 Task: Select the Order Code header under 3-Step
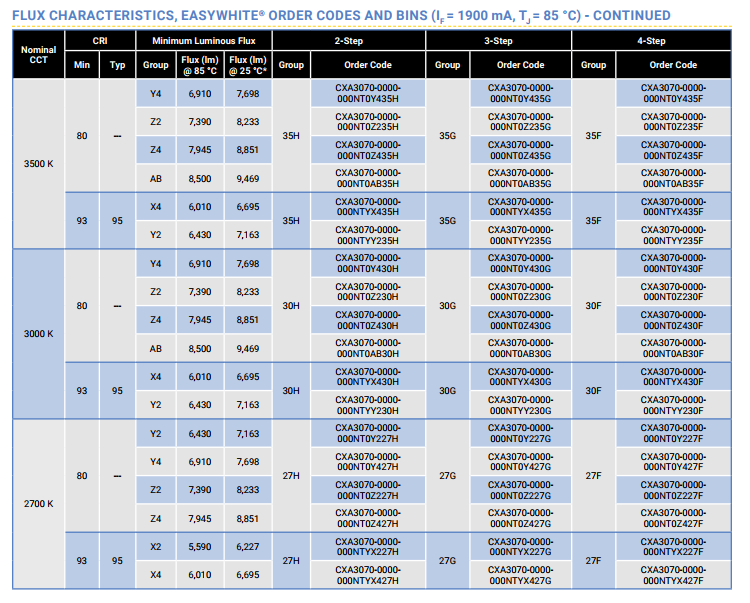coord(520,65)
